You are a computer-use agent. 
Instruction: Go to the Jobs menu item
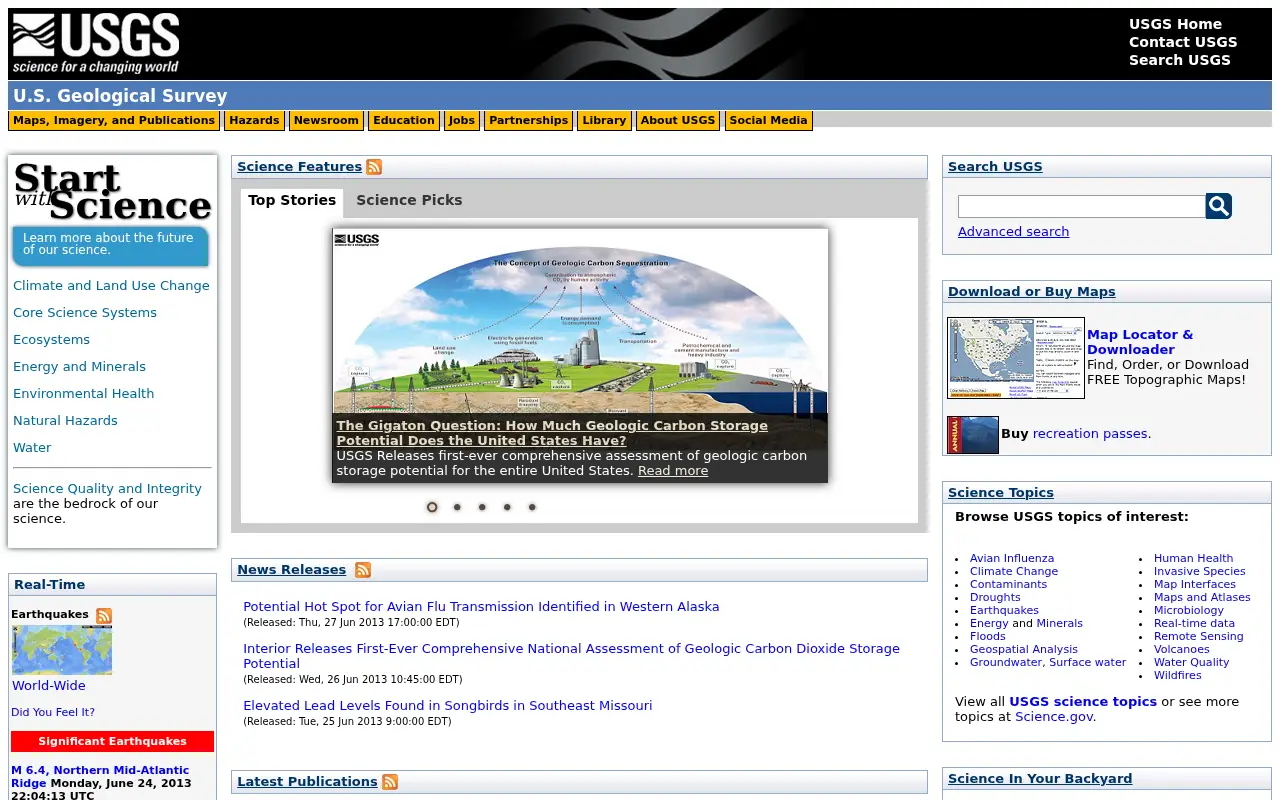[x=462, y=121]
